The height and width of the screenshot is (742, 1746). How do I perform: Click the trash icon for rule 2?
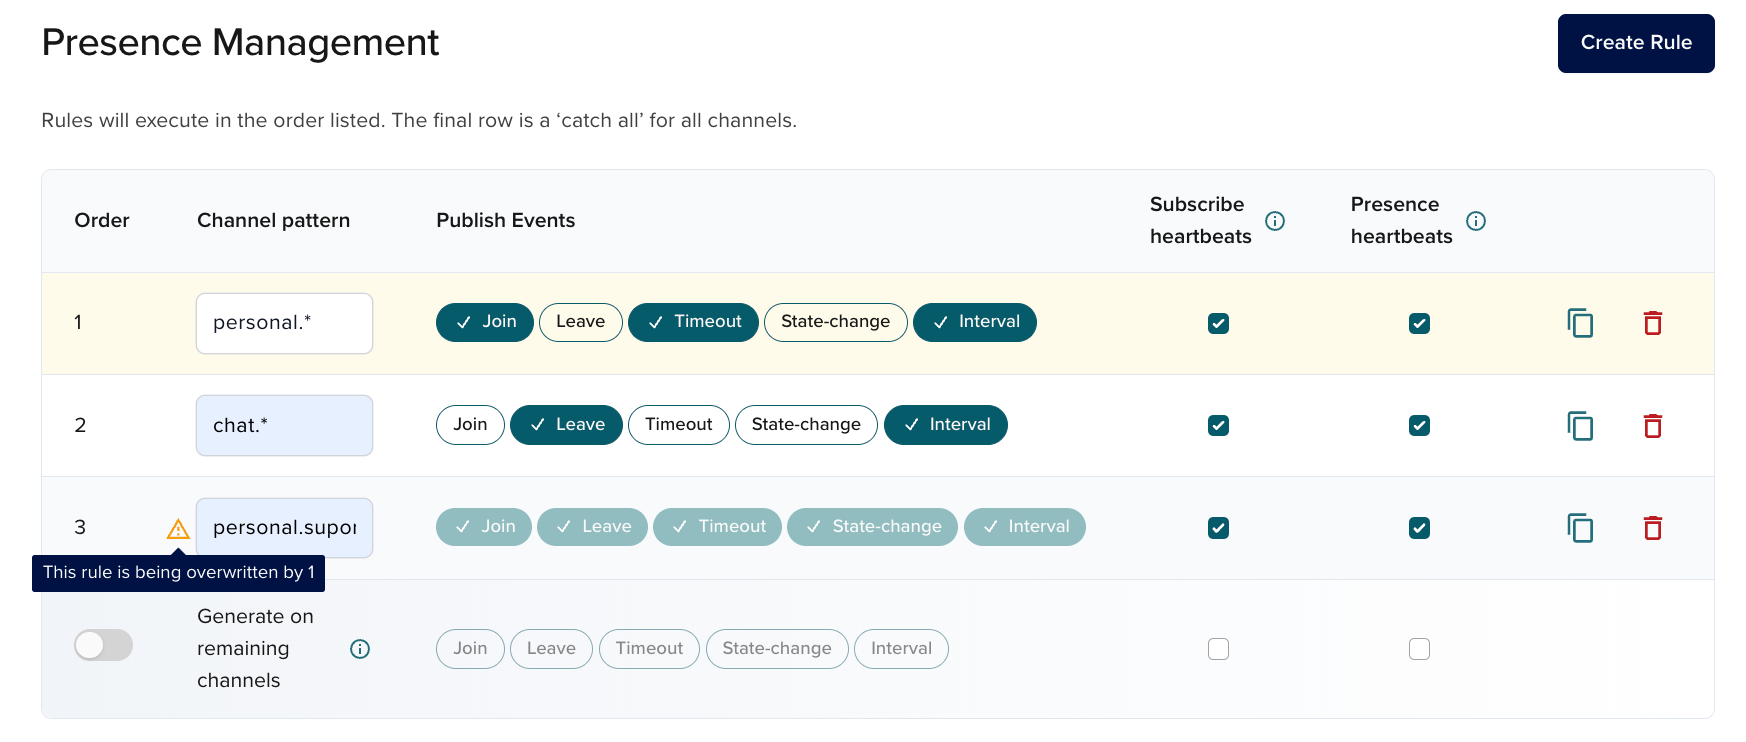tap(1652, 426)
